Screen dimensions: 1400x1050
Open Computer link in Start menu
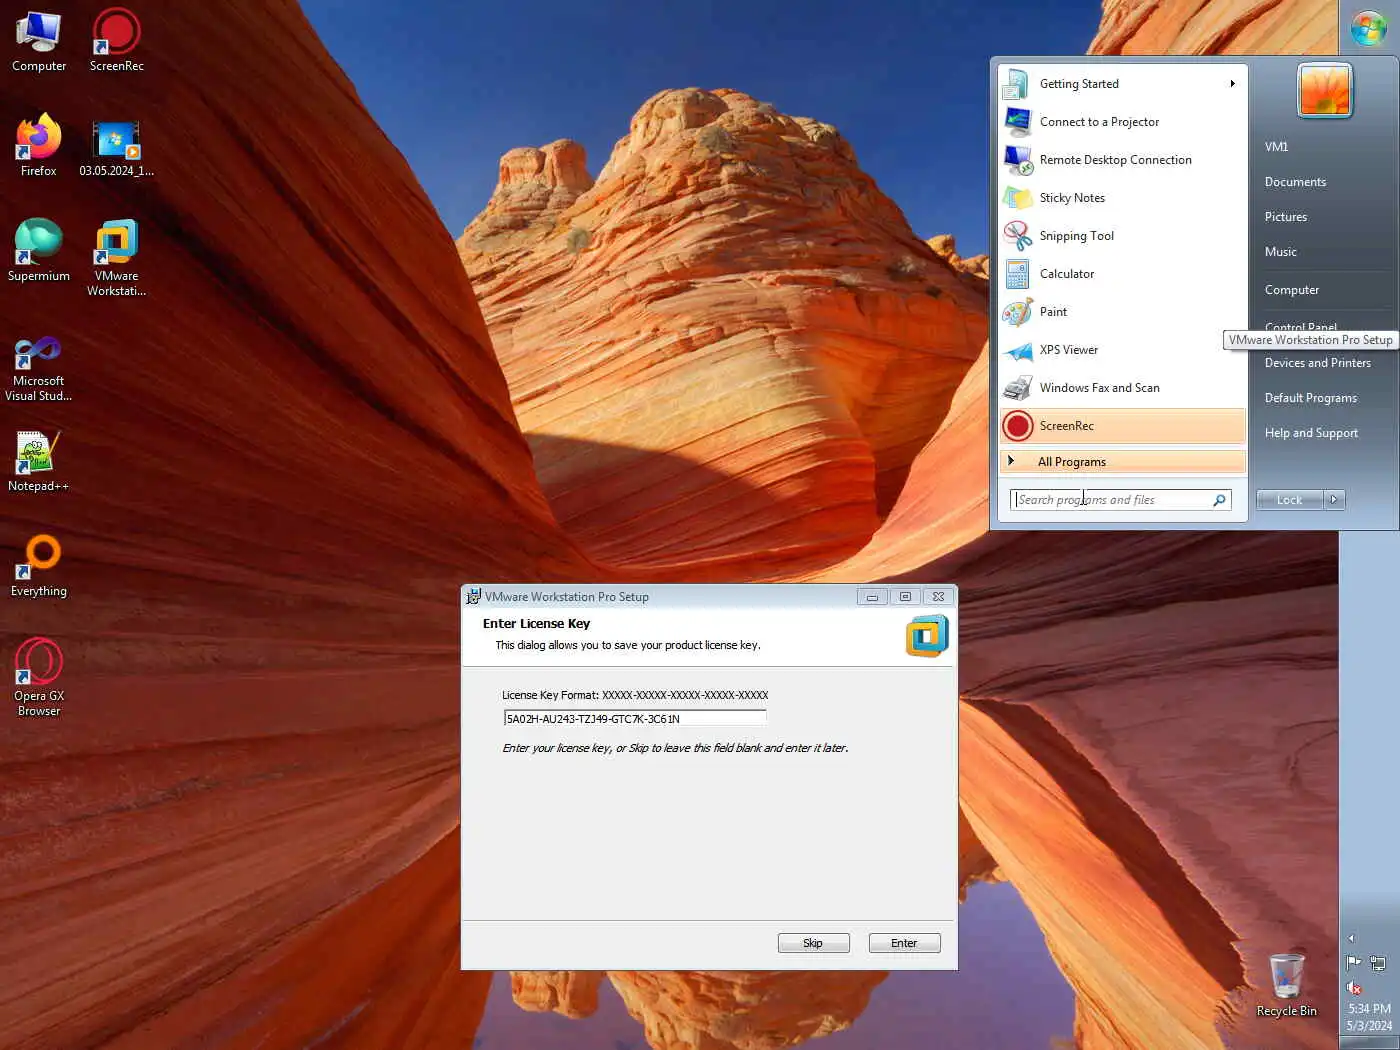click(x=1291, y=290)
